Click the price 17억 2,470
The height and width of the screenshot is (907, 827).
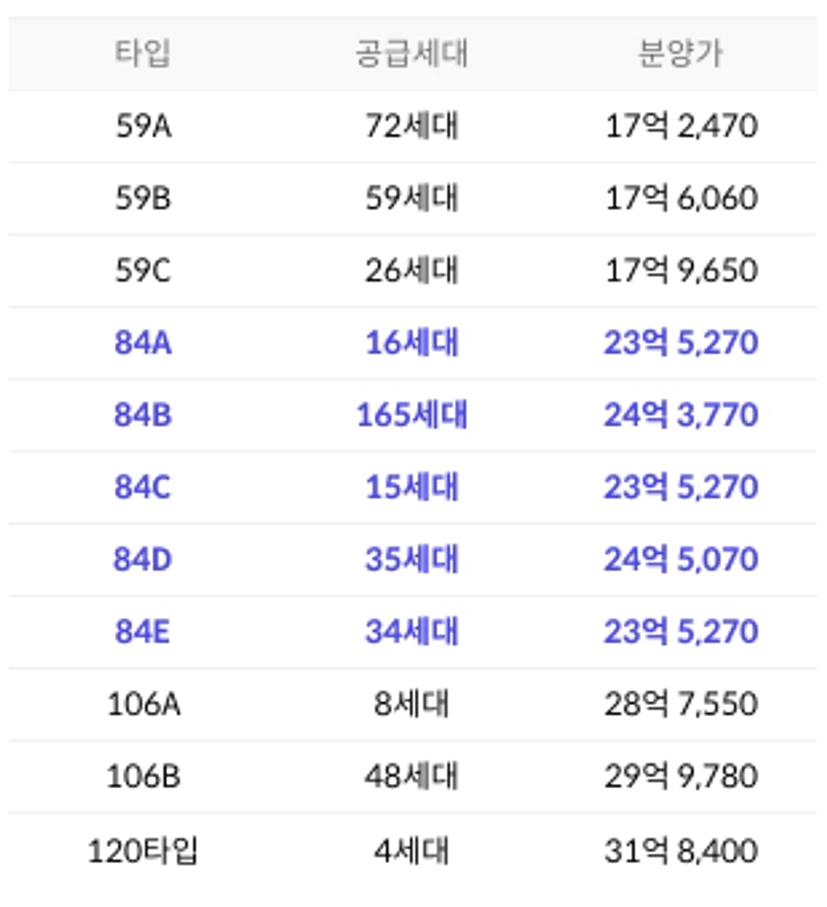pyautogui.click(x=681, y=126)
